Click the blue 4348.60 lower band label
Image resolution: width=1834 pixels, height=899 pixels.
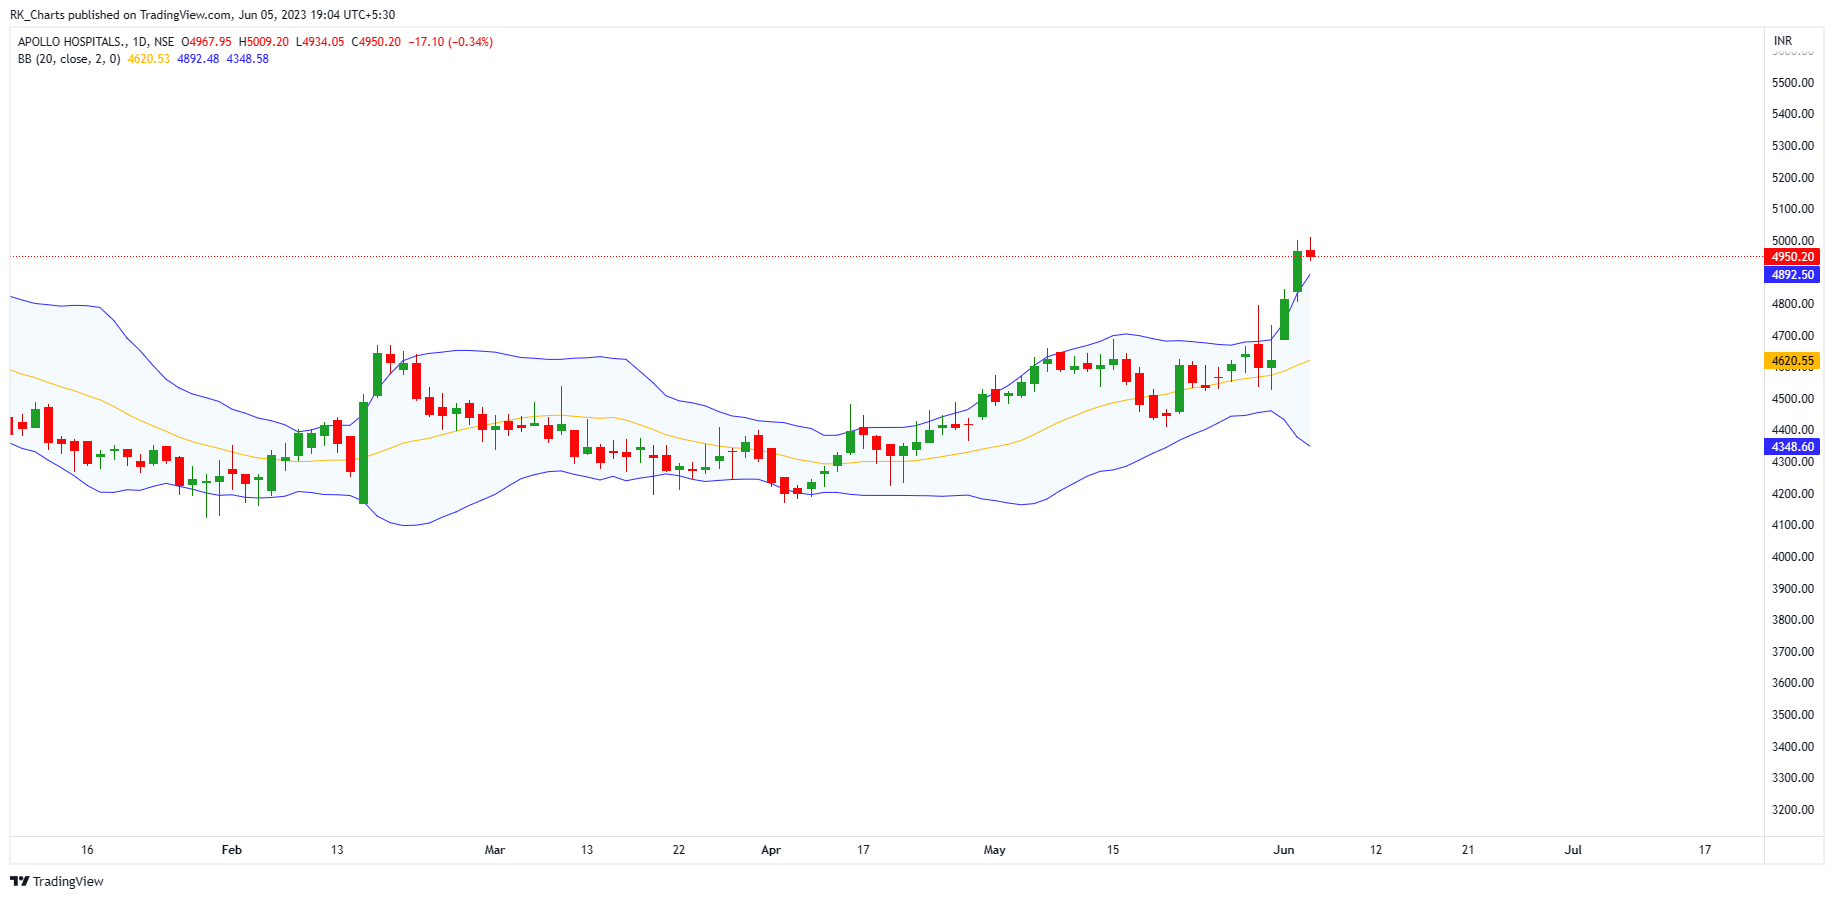tap(1792, 447)
